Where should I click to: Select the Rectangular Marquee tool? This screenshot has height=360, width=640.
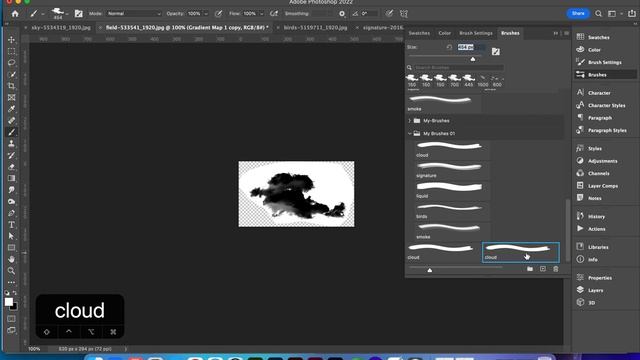tap(11, 51)
